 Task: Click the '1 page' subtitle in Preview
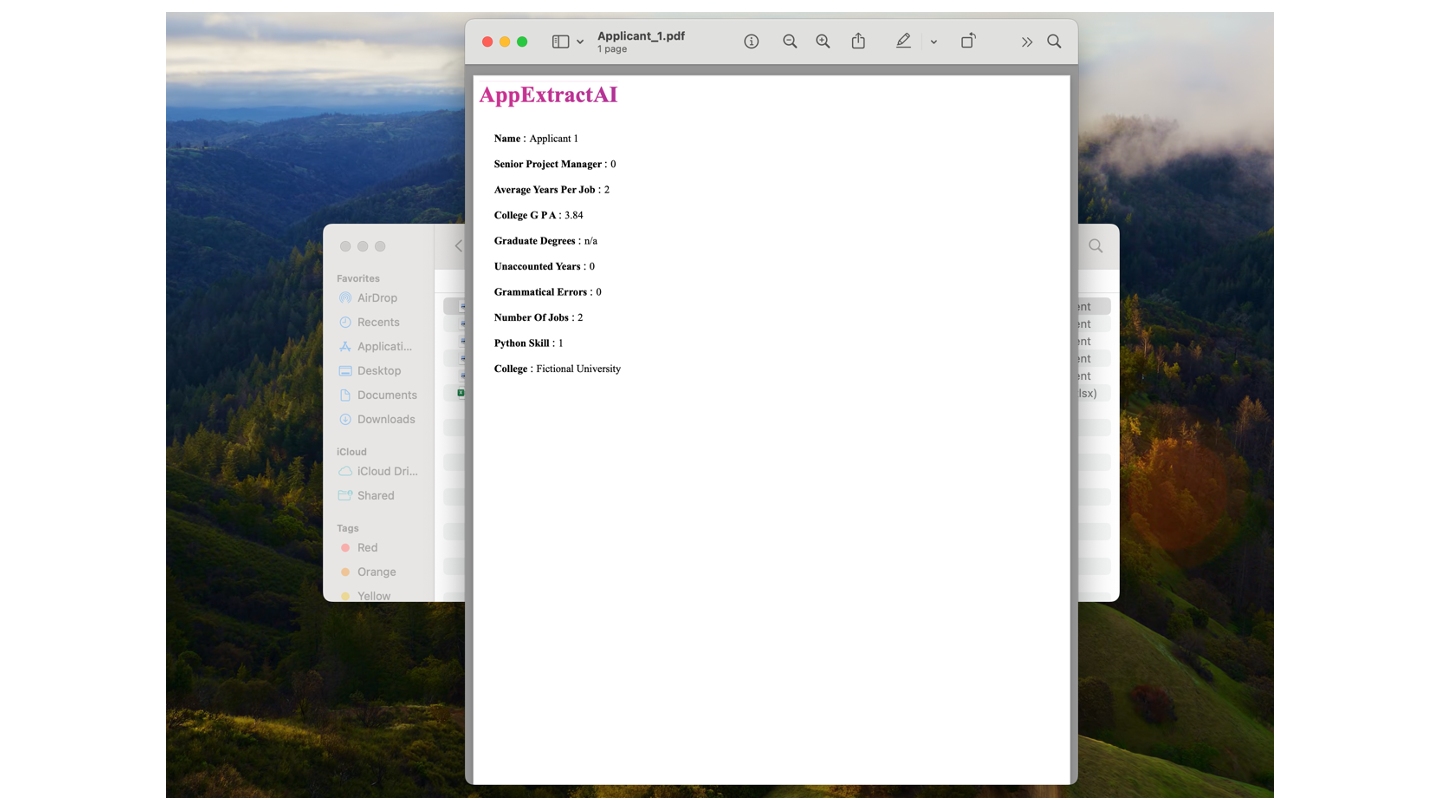point(612,49)
